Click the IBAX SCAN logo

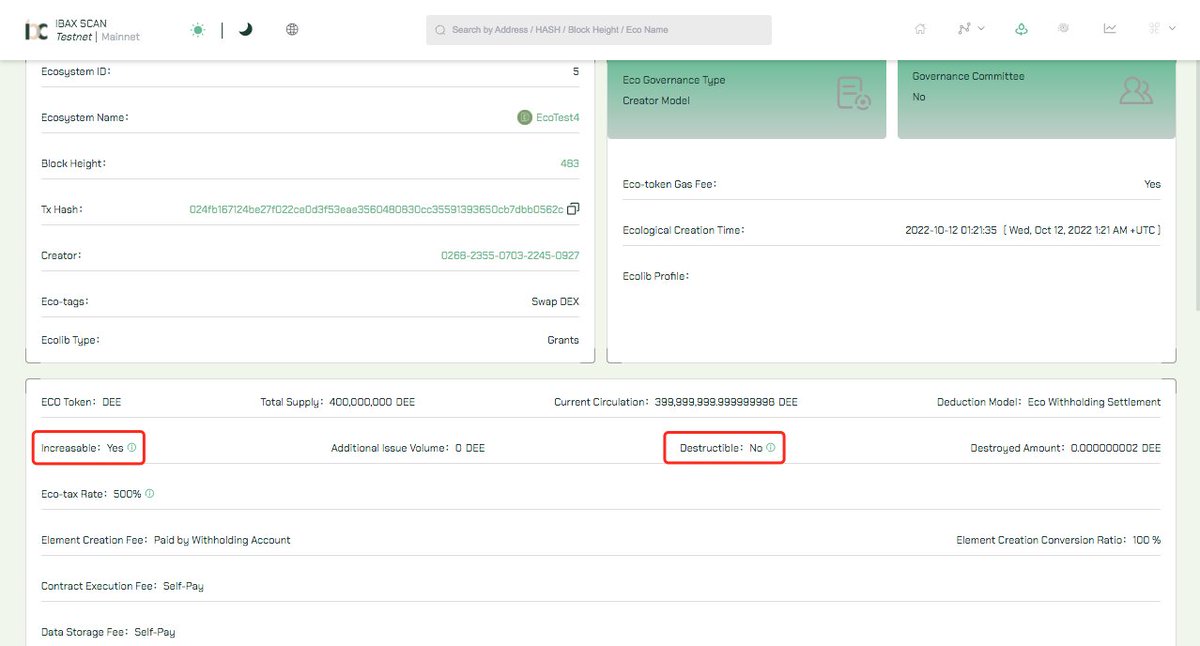click(36, 30)
